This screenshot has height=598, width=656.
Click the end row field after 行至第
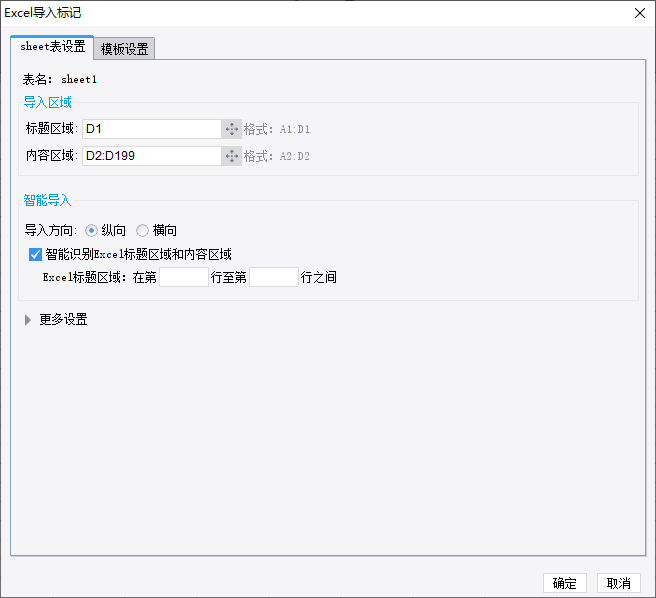click(274, 277)
